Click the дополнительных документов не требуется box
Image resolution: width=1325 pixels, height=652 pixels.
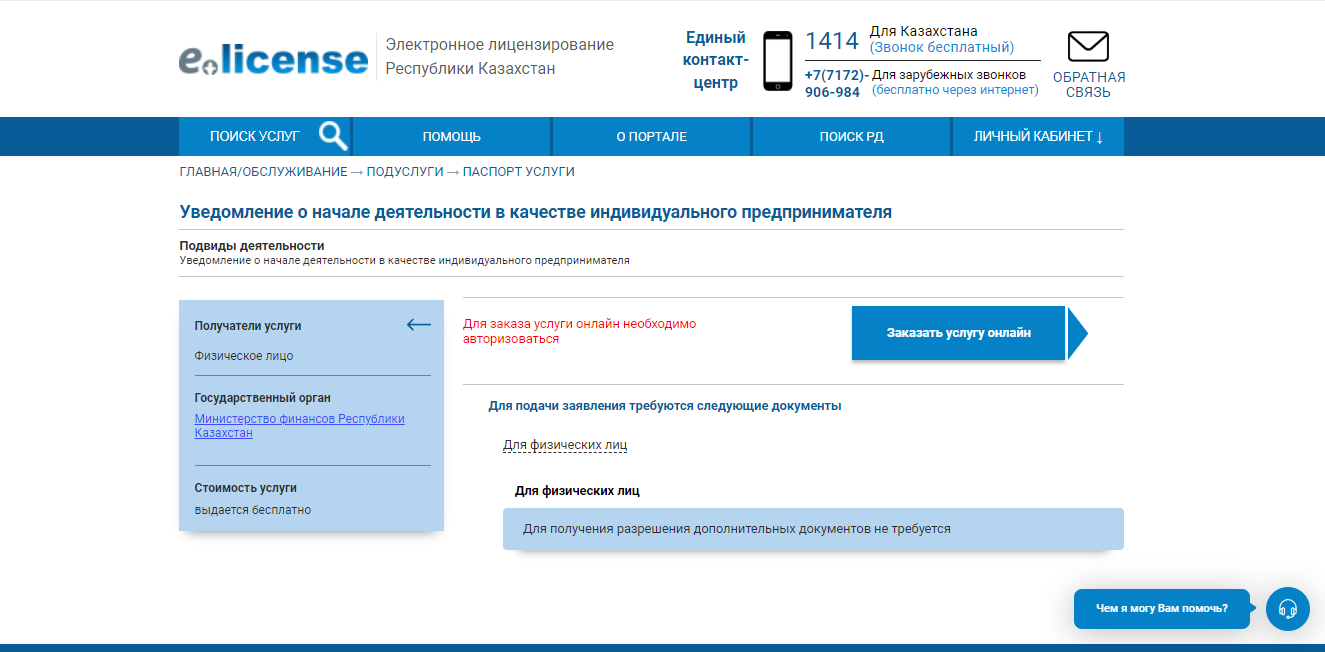[813, 529]
